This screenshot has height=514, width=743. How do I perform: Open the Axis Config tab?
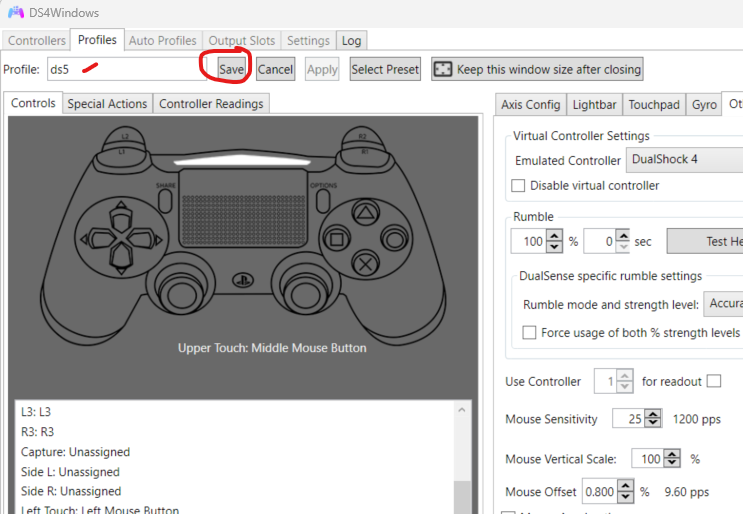click(531, 104)
